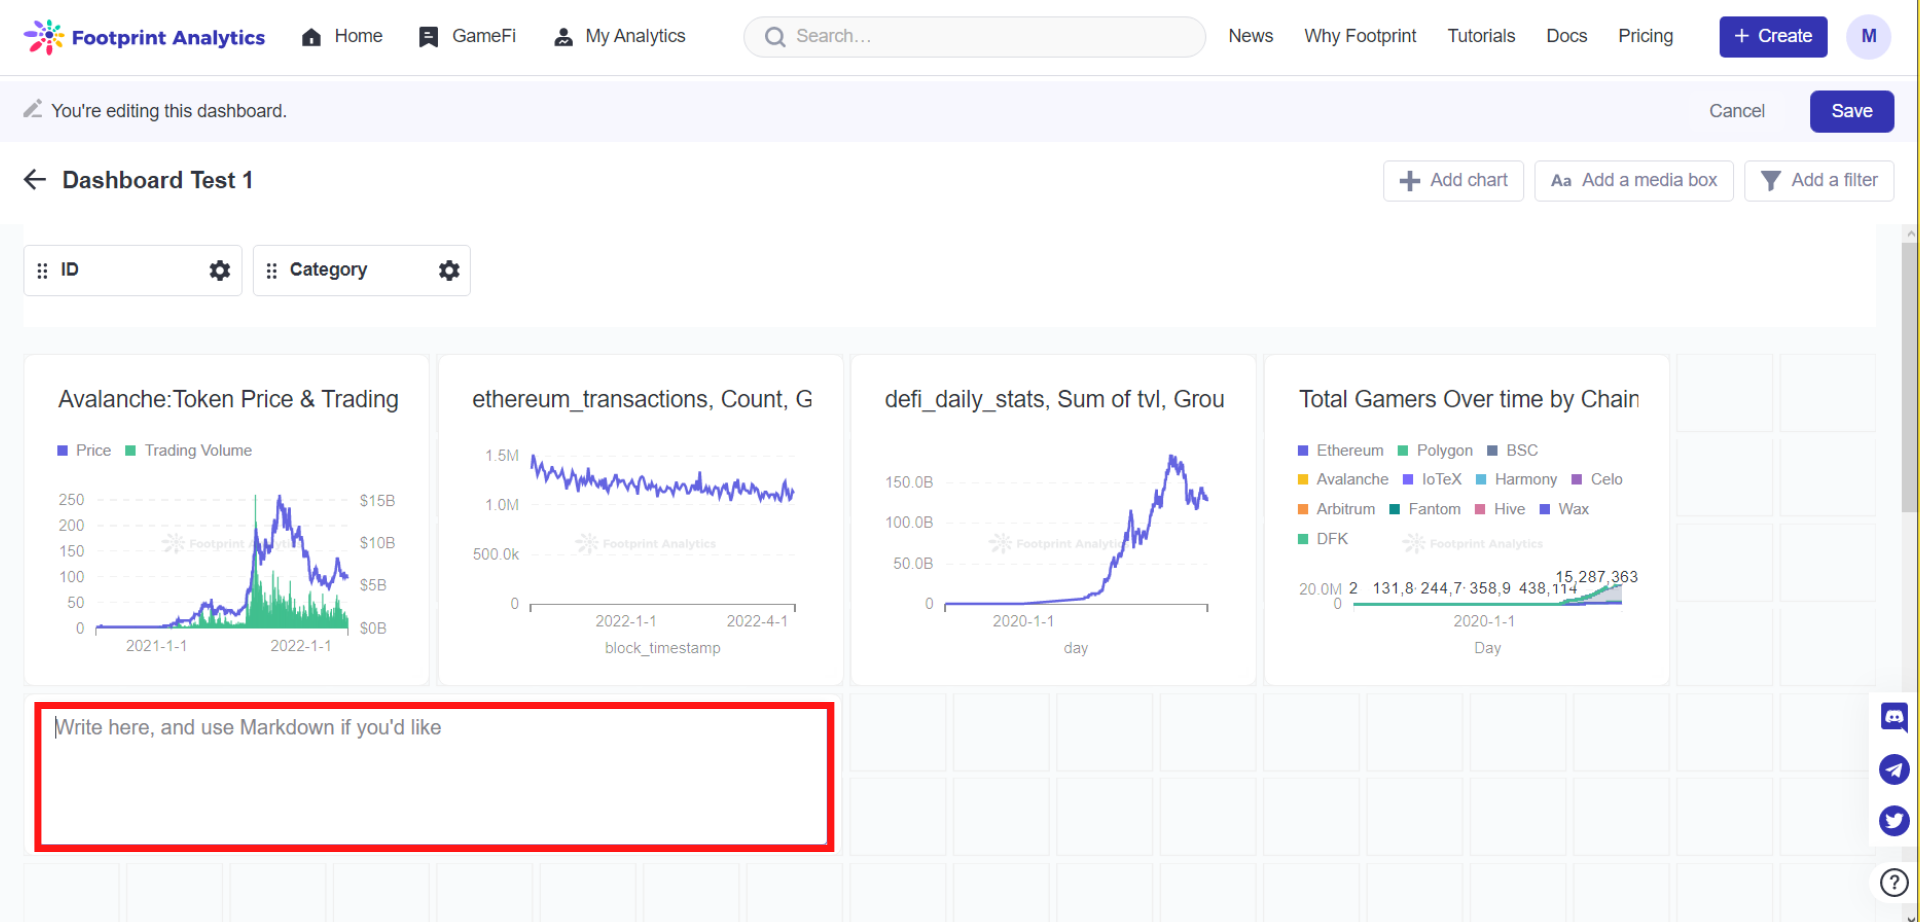Open the Discord community icon
The height and width of the screenshot is (922, 1920).
pyautogui.click(x=1894, y=717)
